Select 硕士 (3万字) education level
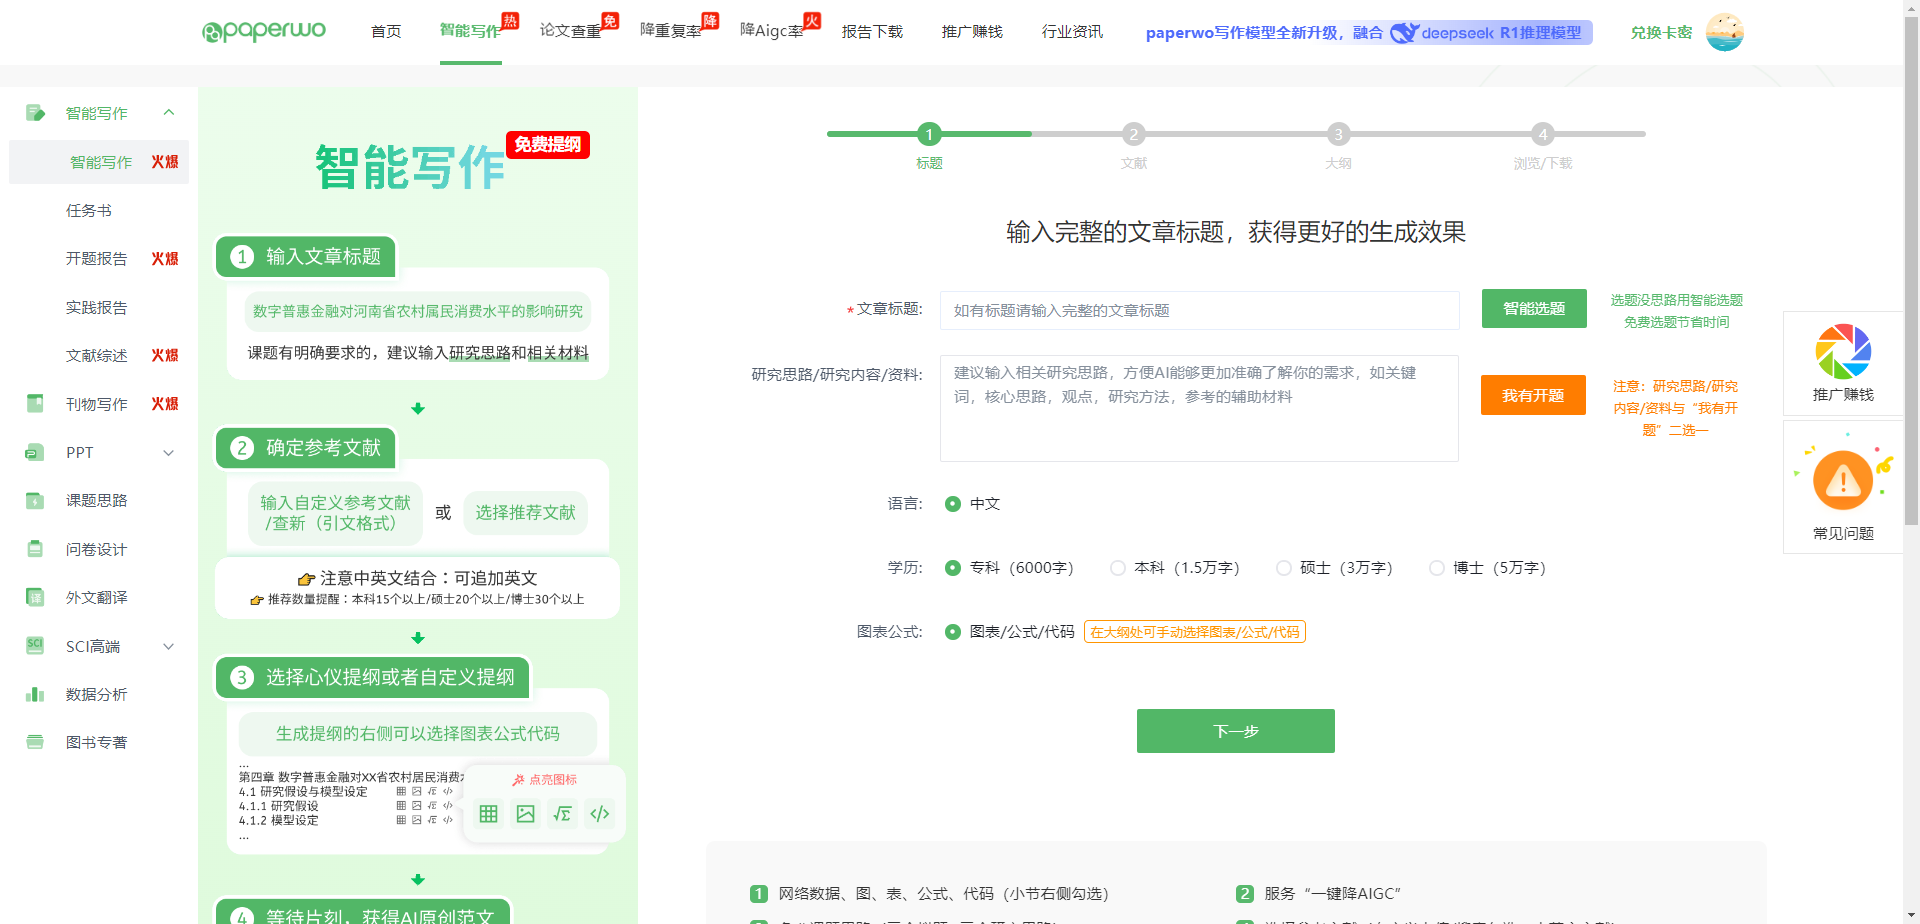This screenshot has width=1920, height=924. [x=1284, y=568]
